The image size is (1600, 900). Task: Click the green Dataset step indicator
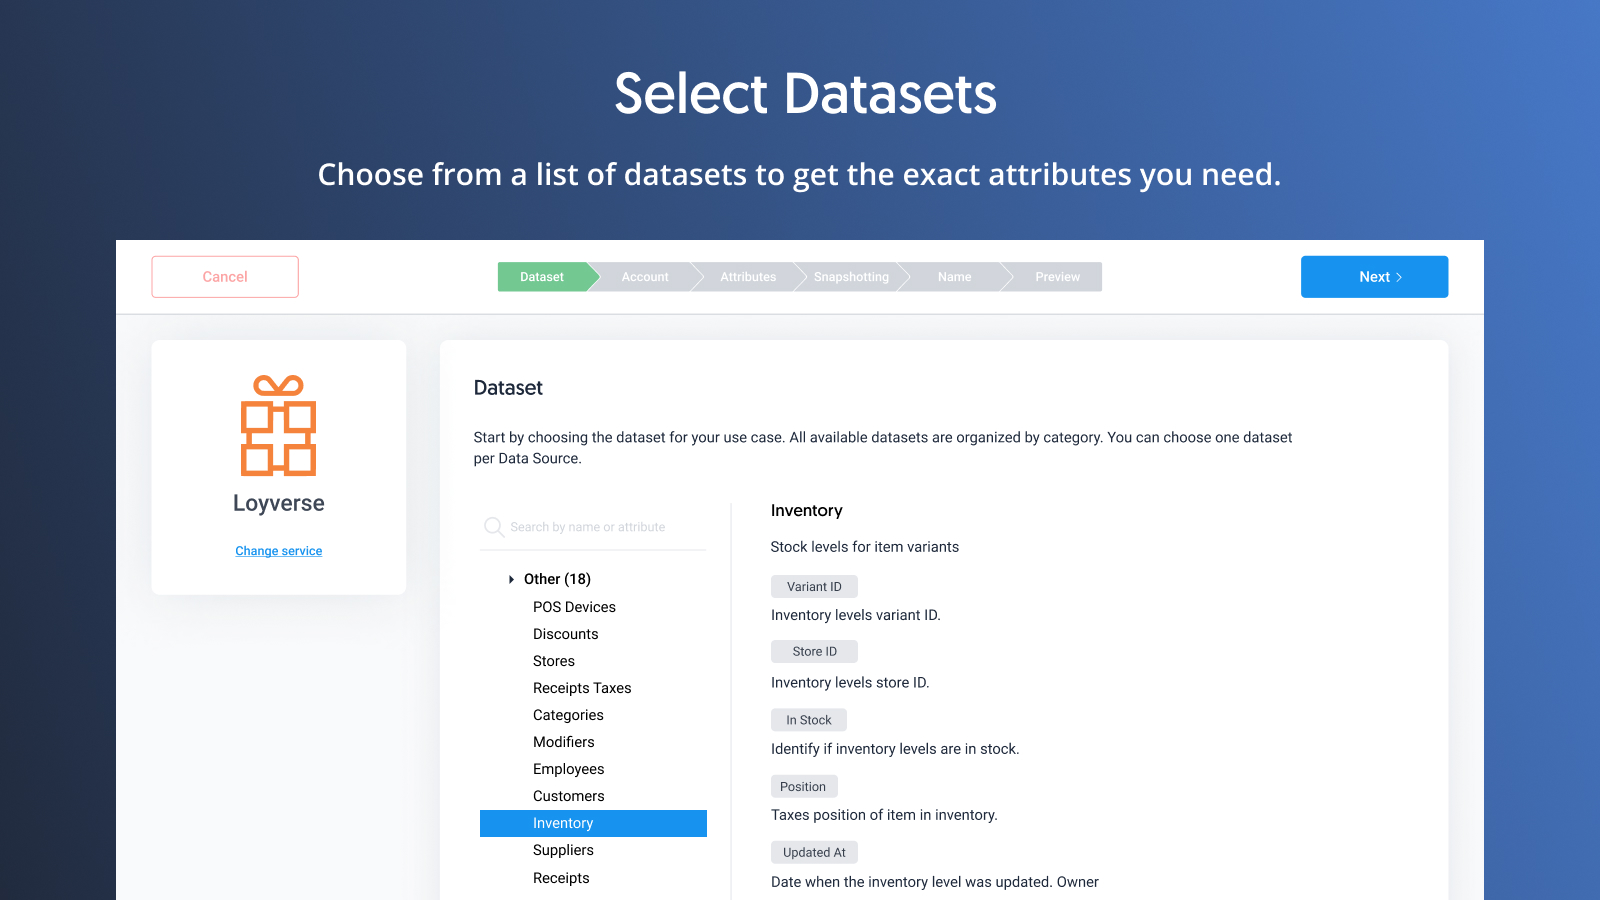[x=541, y=277]
